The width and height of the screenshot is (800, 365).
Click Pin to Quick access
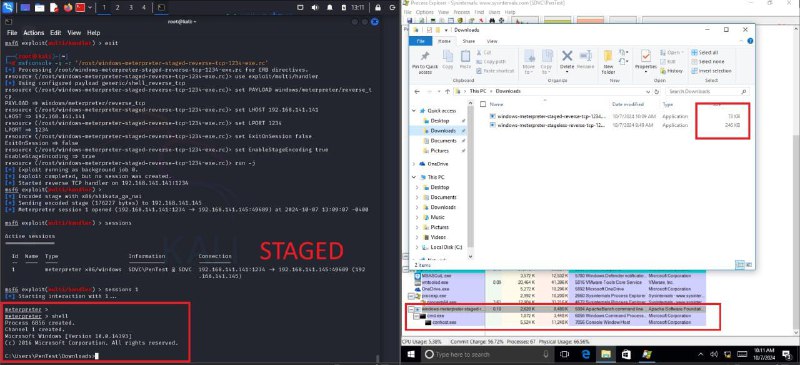tap(425, 63)
